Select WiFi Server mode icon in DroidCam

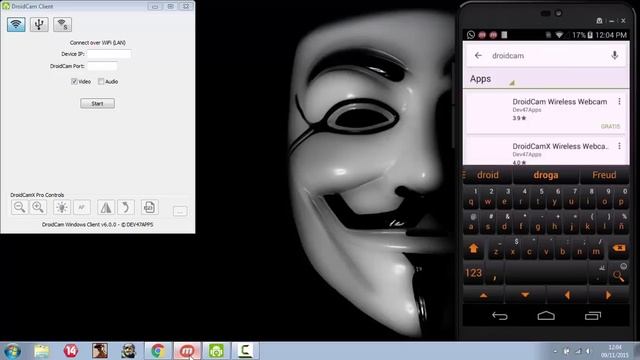click(x=62, y=24)
